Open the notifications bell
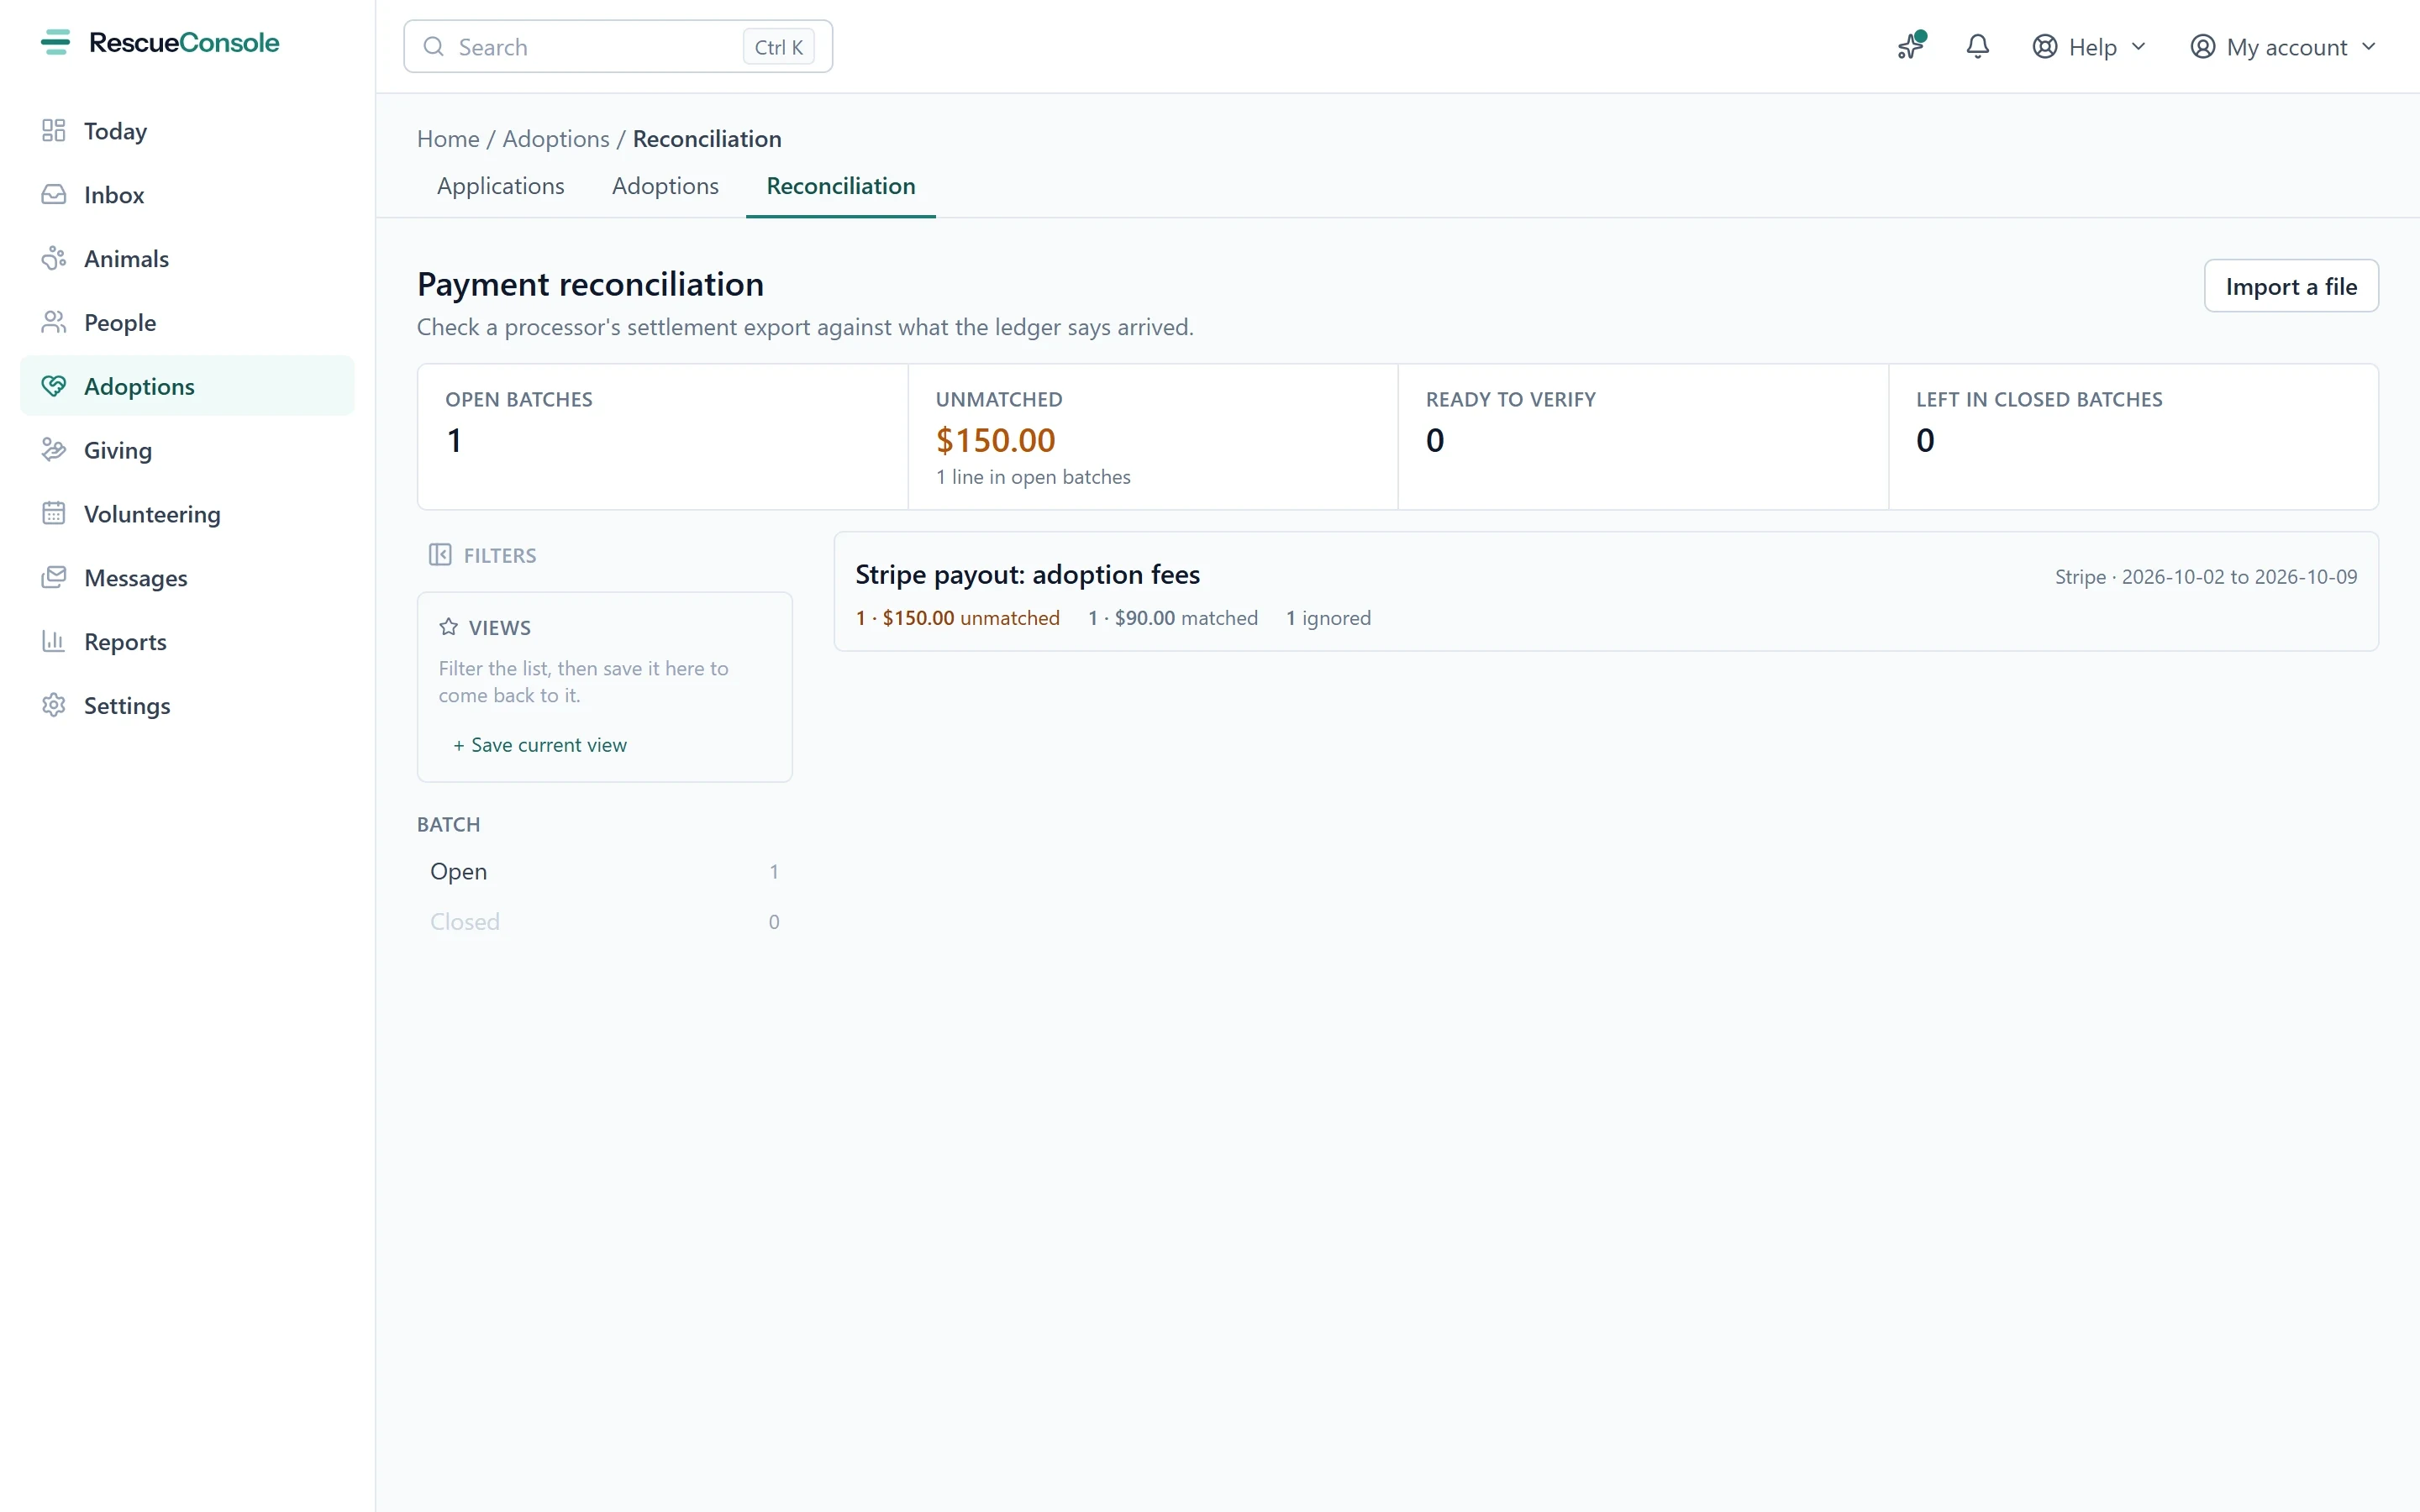Viewport: 2420px width, 1512px height. point(1978,46)
